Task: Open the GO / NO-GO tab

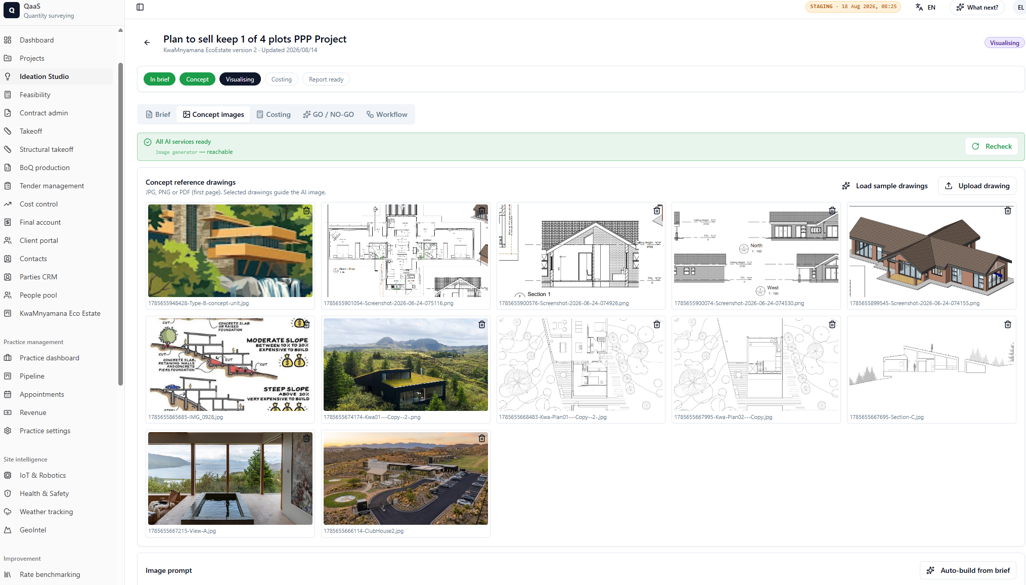Action: (x=328, y=115)
